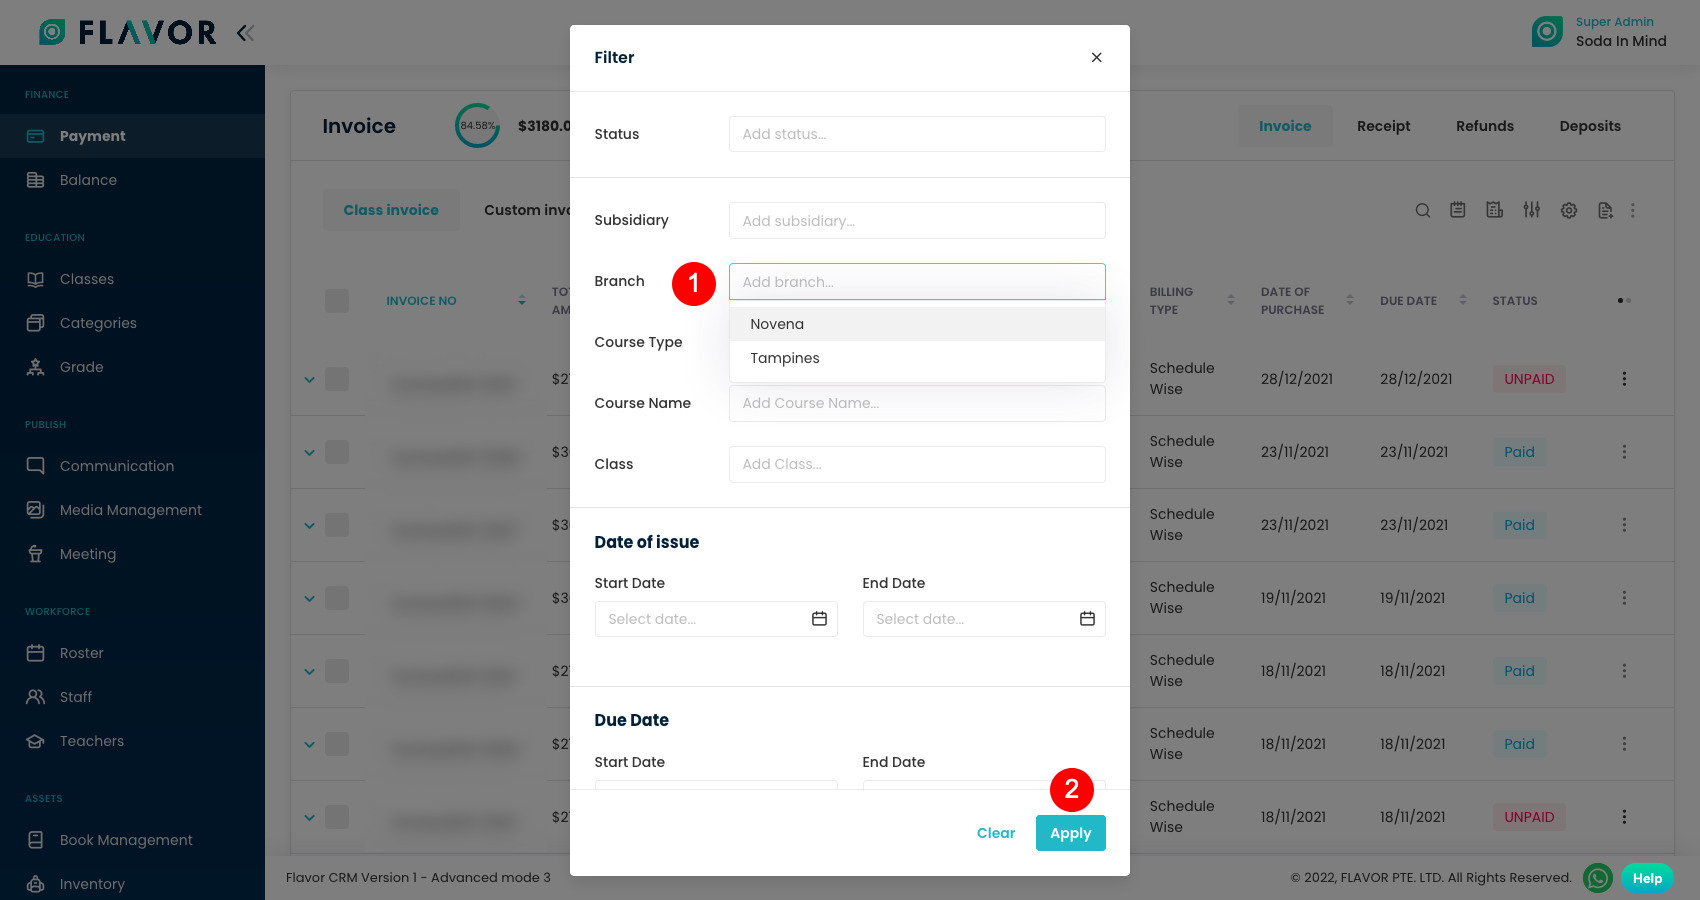The image size is (1700, 900).
Task: Open Media Management in the sidebar
Action: pyautogui.click(x=132, y=510)
